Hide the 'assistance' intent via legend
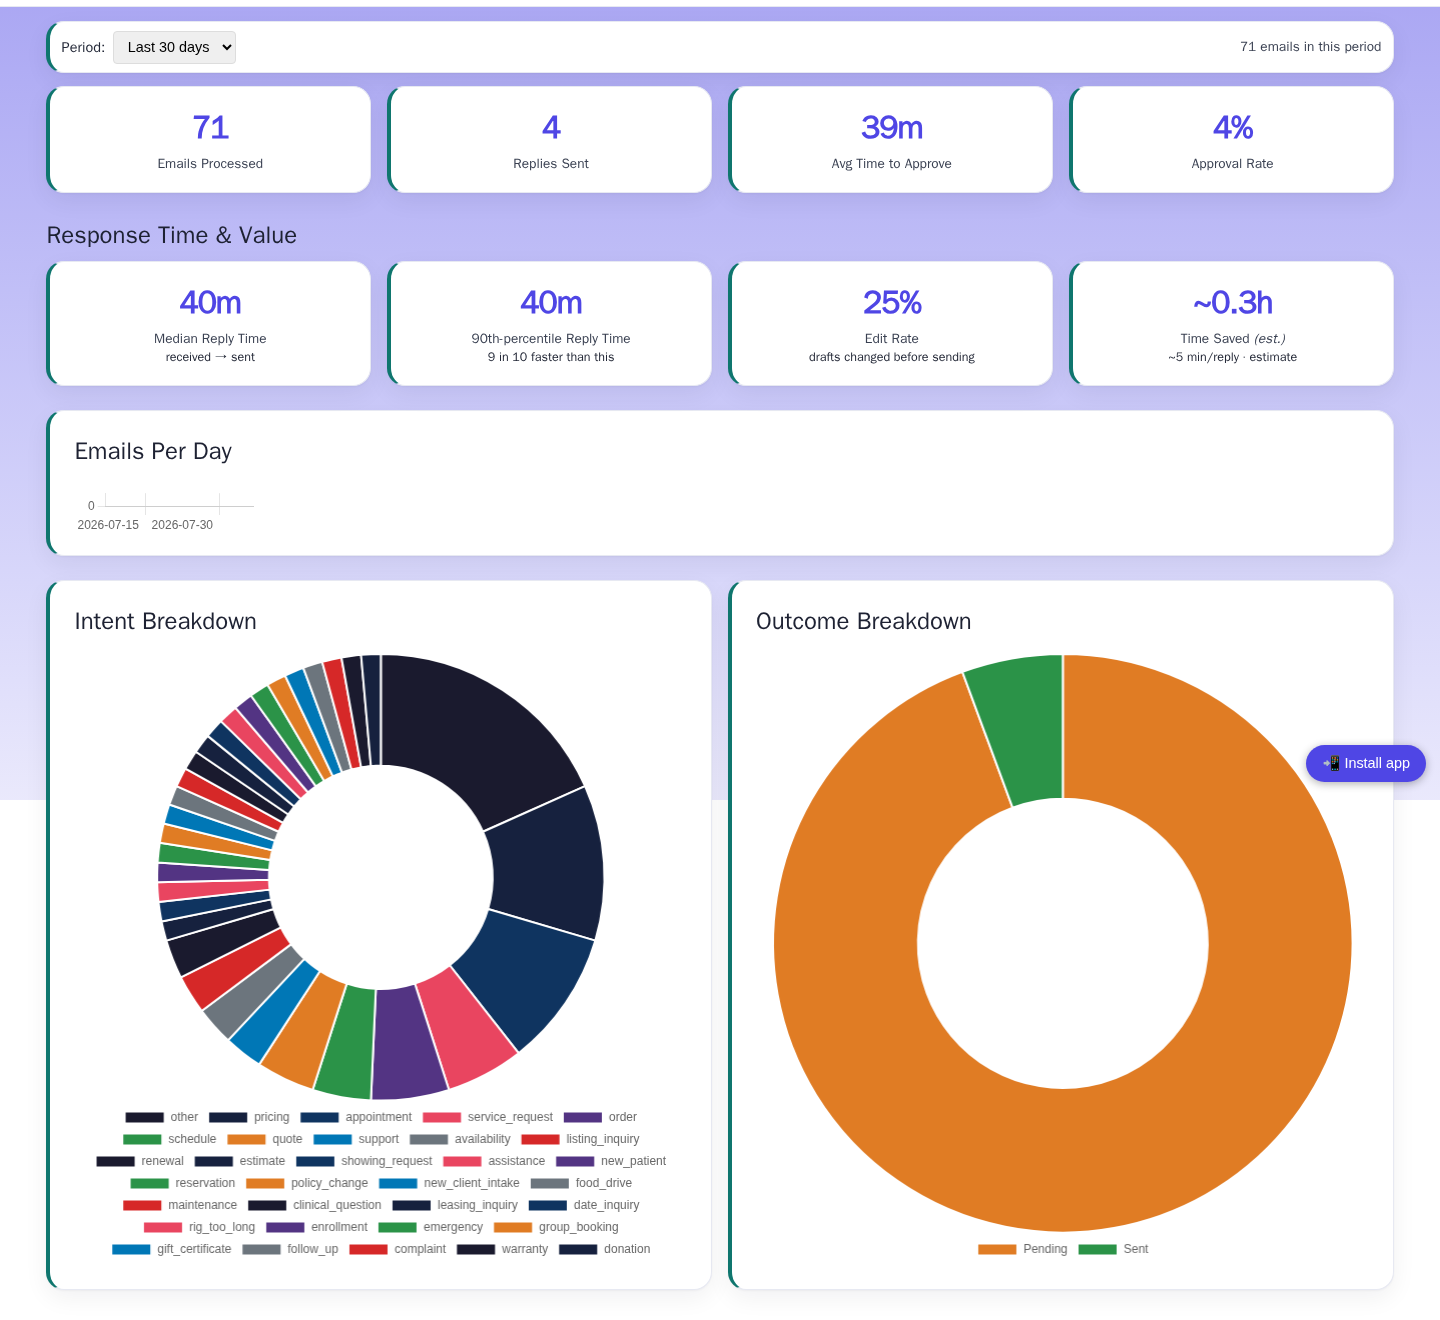Image resolution: width=1440 pixels, height=1320 pixels. (x=494, y=1161)
